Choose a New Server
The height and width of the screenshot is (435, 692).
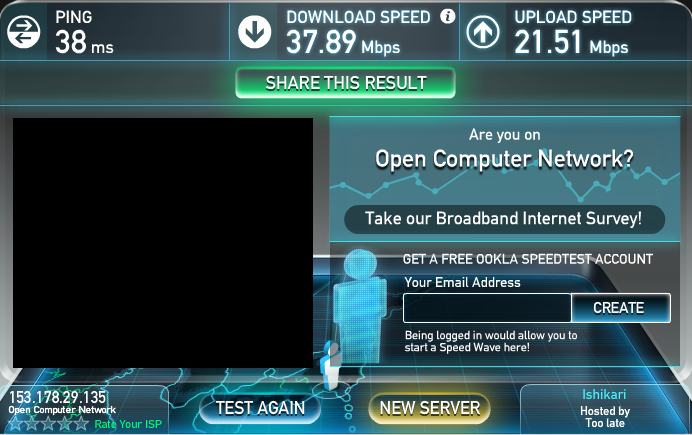coord(429,408)
